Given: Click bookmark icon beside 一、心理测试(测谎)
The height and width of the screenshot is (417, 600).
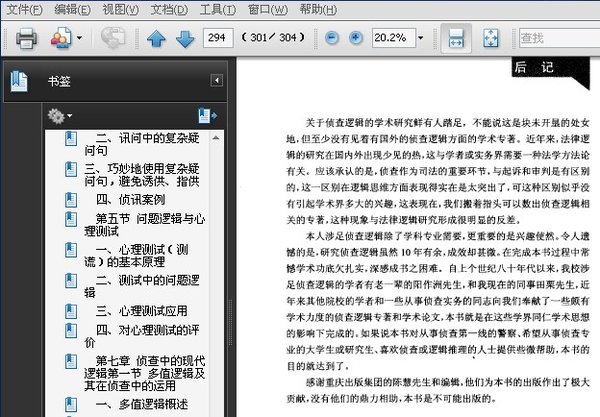Looking at the screenshot, I should (71, 250).
